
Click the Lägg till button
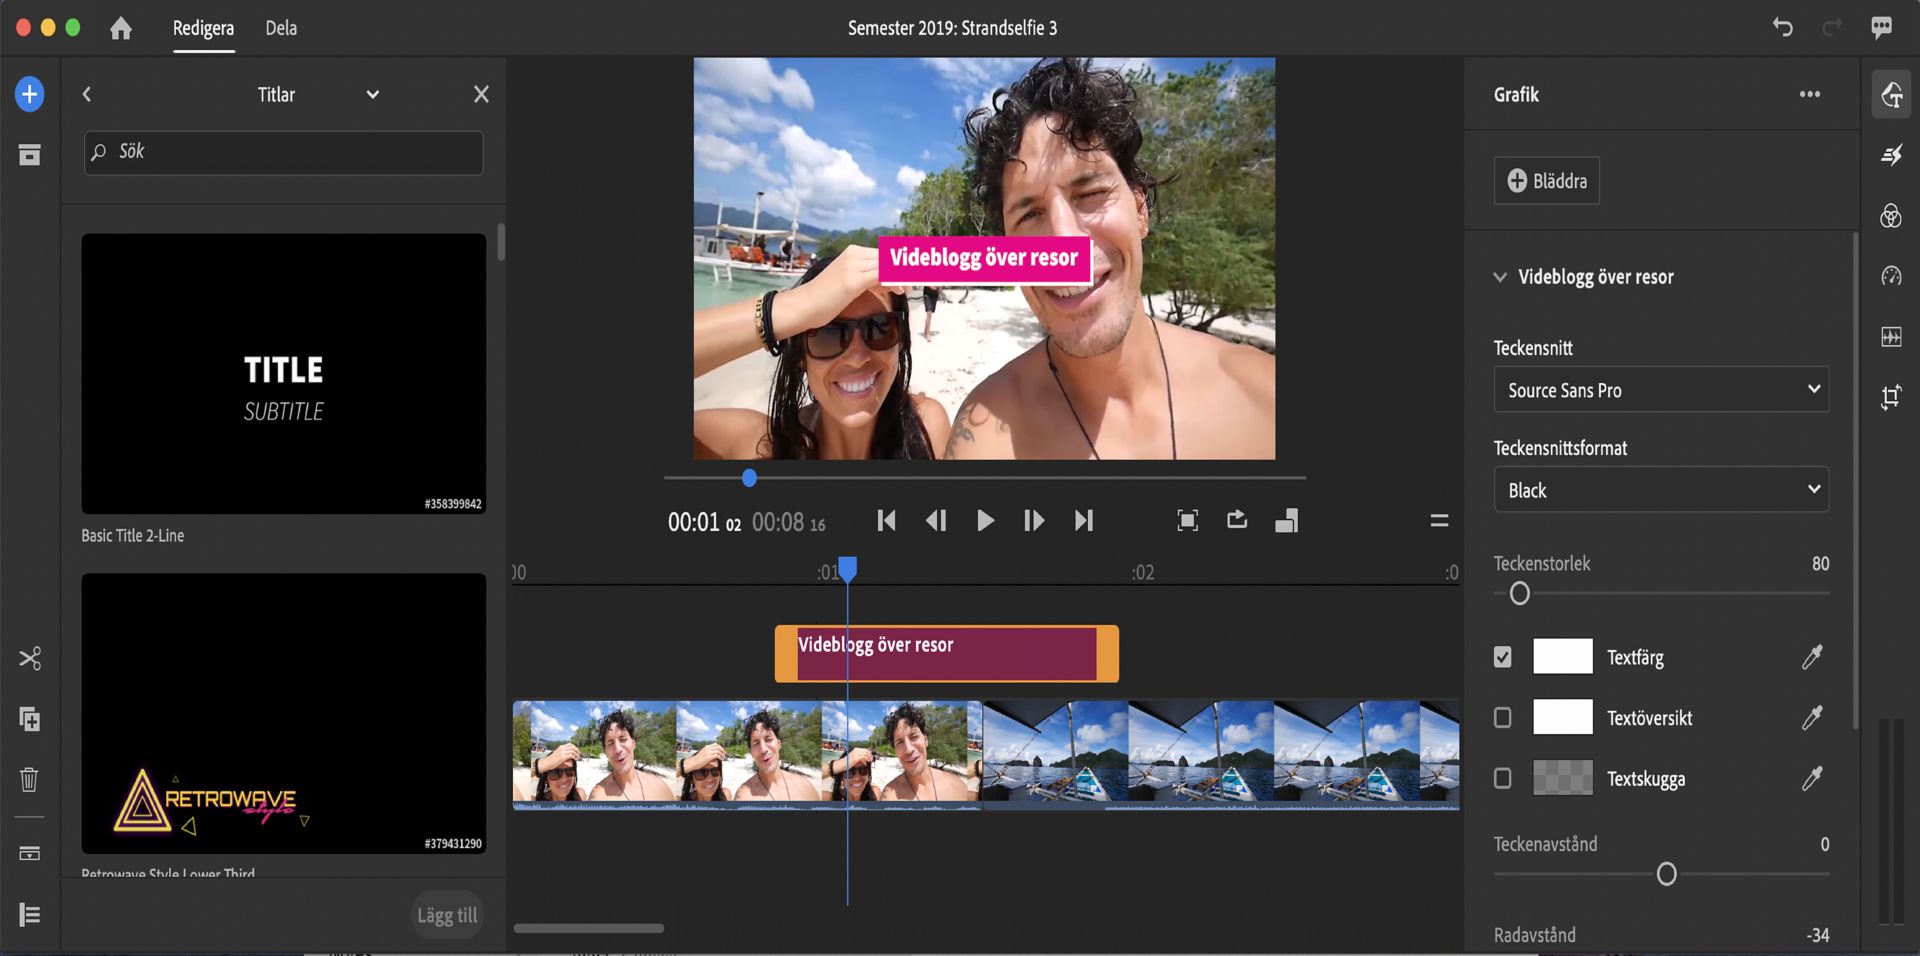(x=446, y=915)
